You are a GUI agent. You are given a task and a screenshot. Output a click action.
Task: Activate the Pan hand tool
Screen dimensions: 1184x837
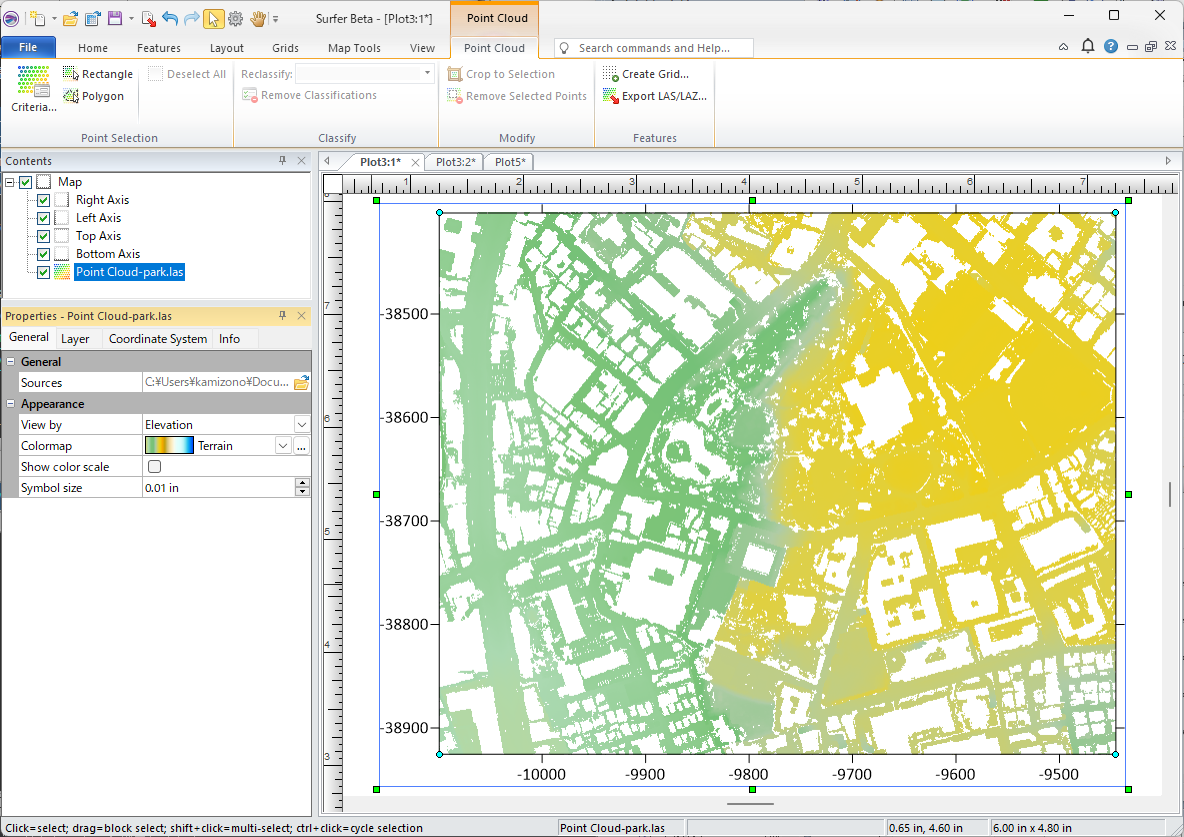point(258,18)
